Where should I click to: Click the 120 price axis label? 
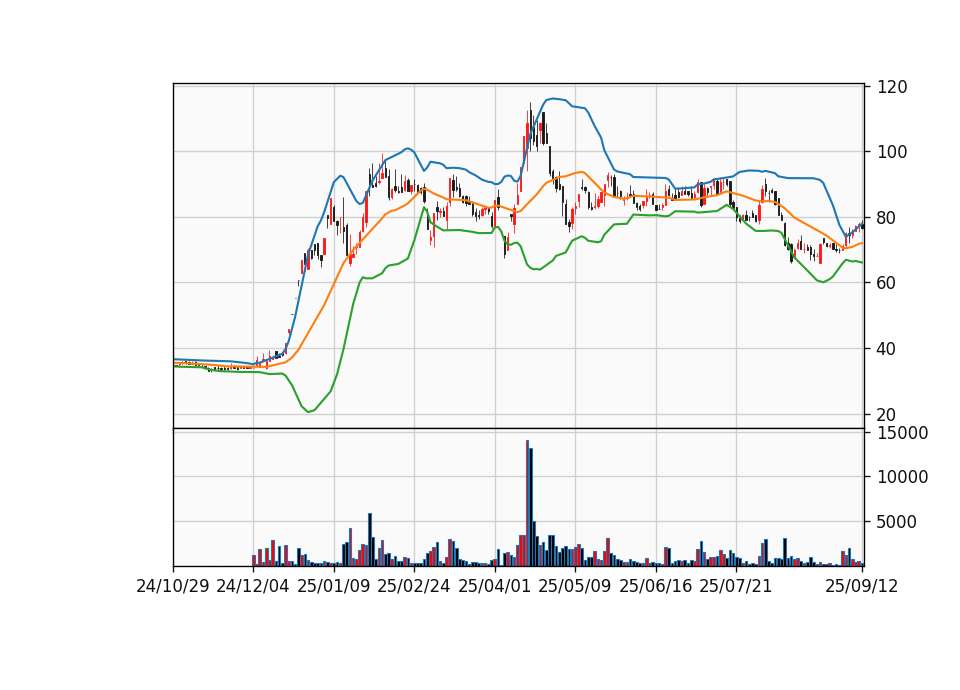click(892, 87)
